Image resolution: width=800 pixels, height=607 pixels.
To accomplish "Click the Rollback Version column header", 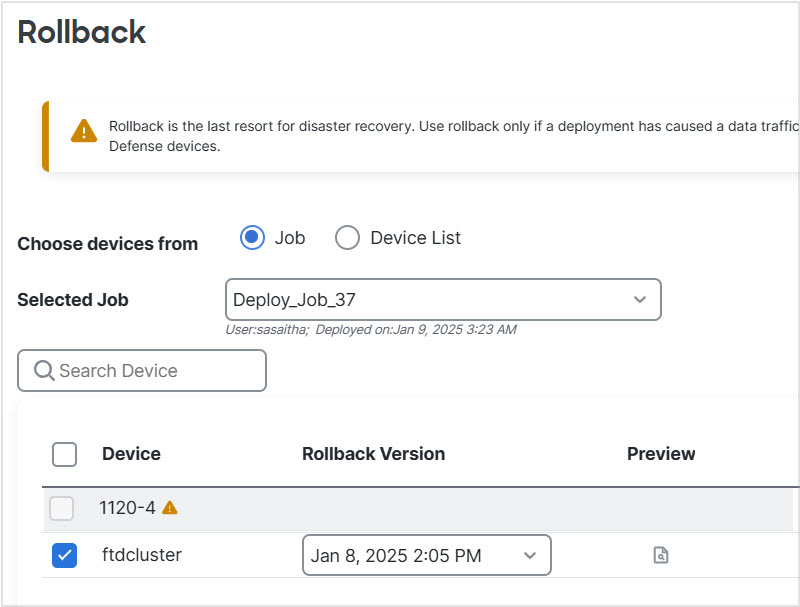I will coord(373,454).
